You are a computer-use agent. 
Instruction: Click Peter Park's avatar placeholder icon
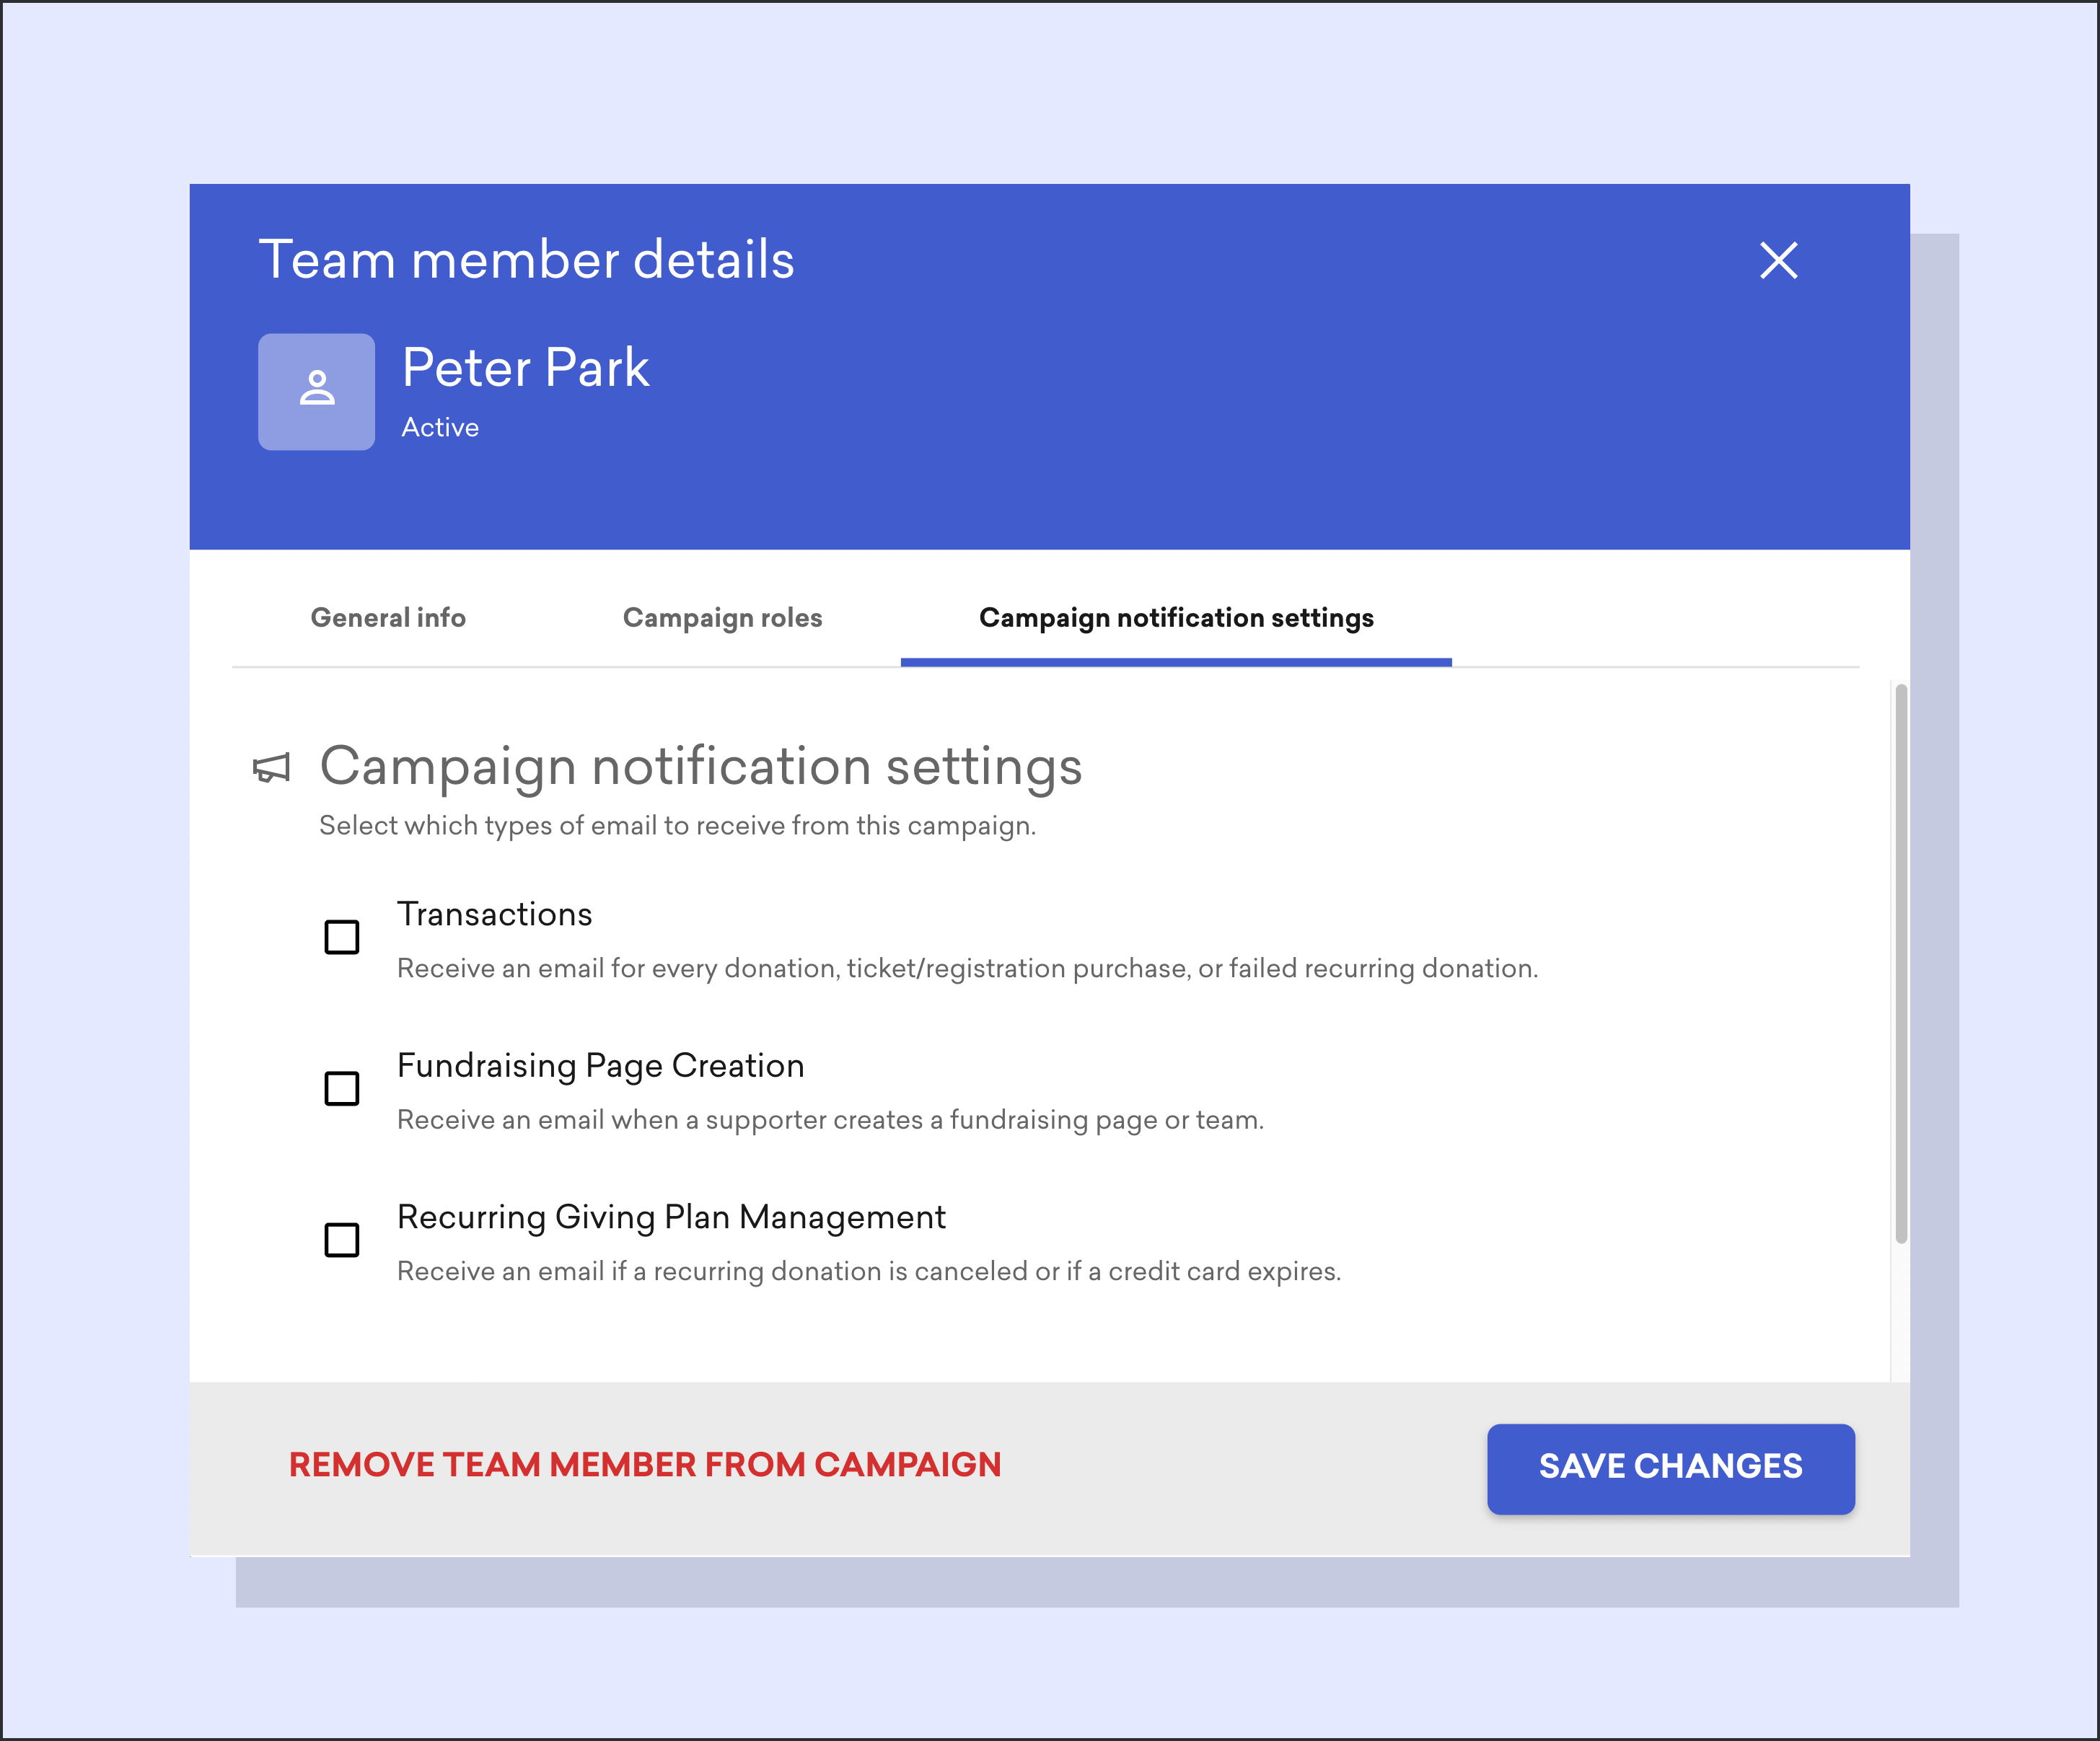317,392
